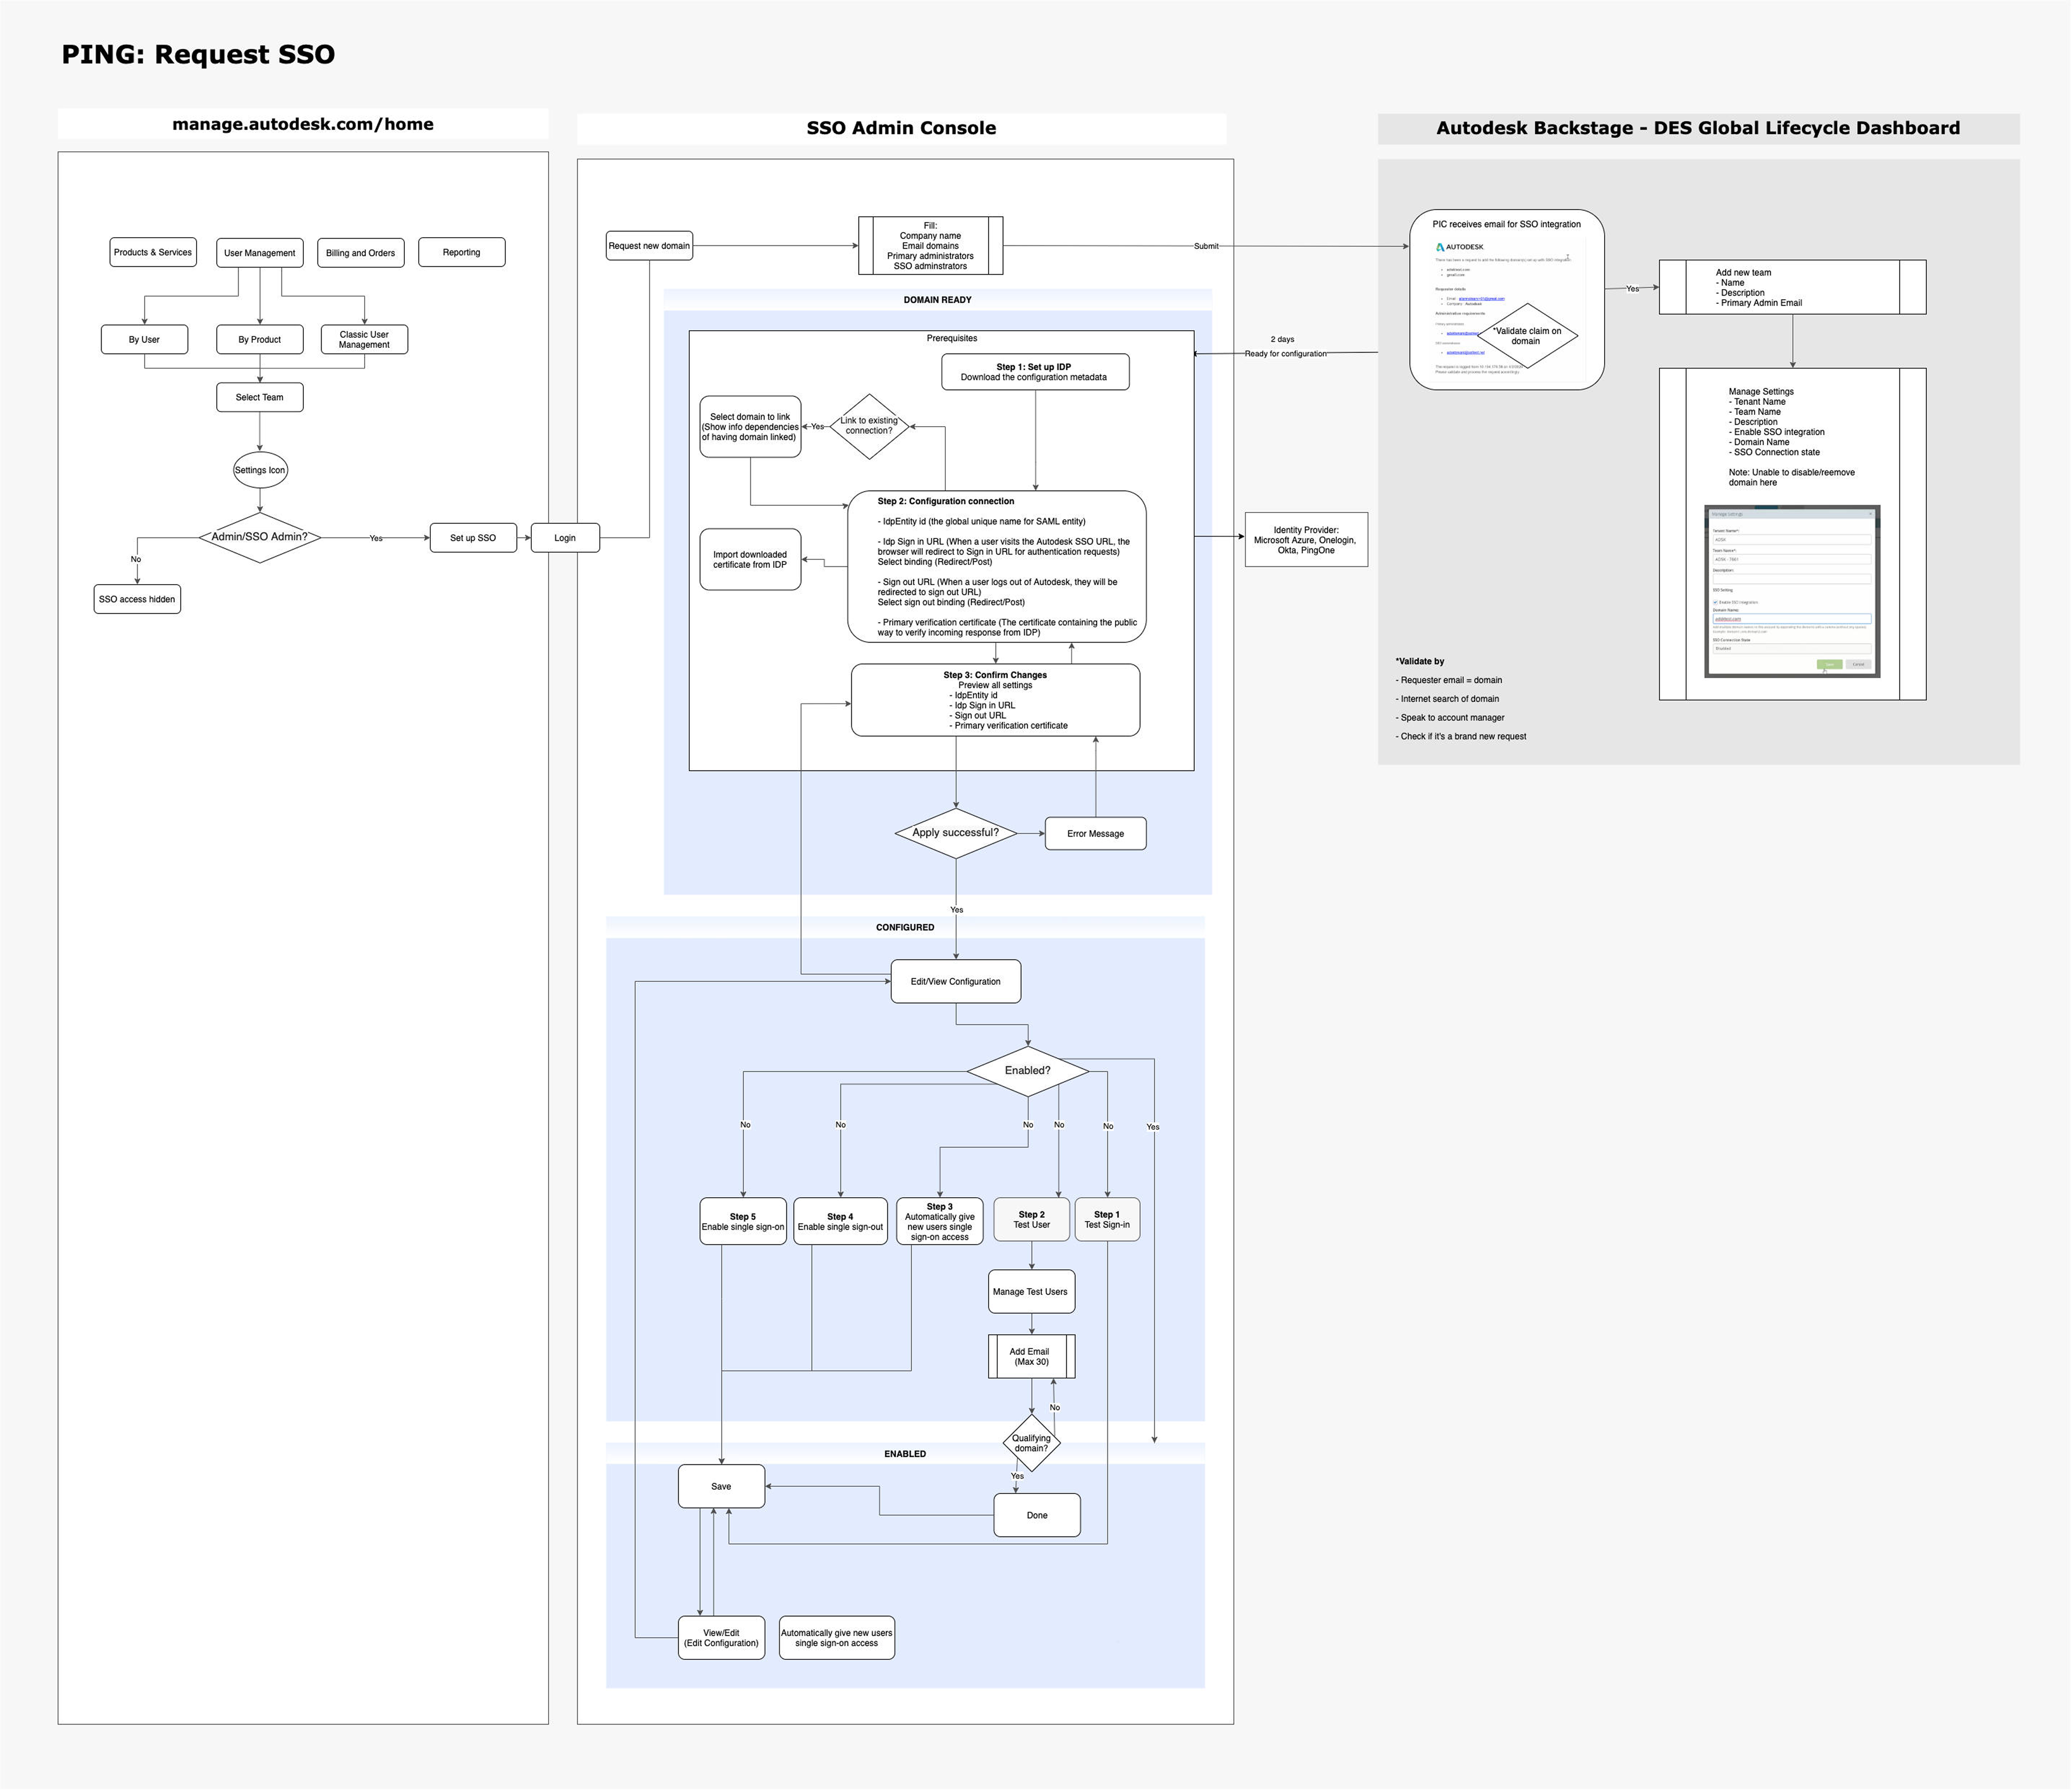Click the Set up SSO node
This screenshot has height=1790, width=2072.
(x=473, y=538)
